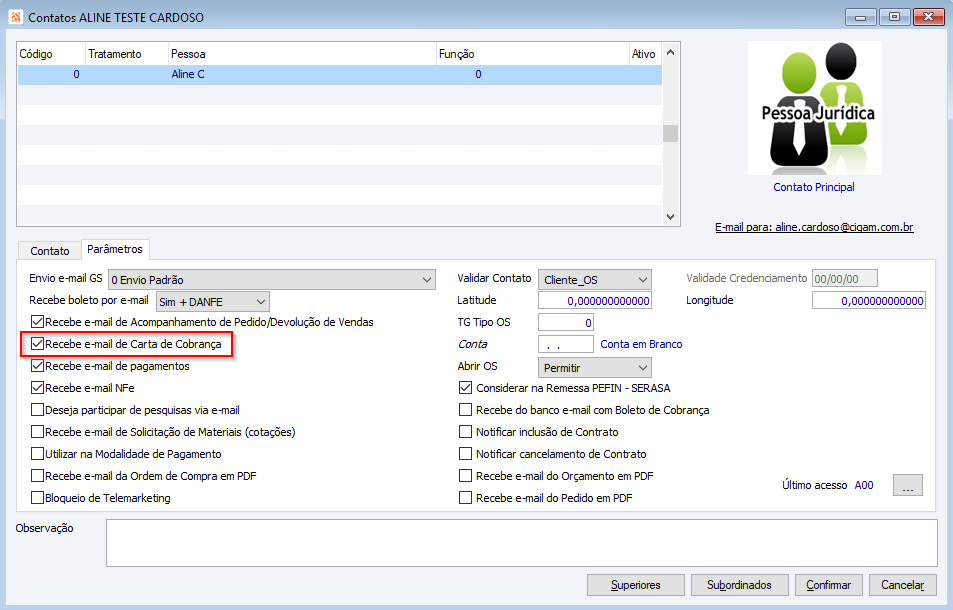Click the Subordinados button
This screenshot has height=610, width=953.
pos(740,585)
